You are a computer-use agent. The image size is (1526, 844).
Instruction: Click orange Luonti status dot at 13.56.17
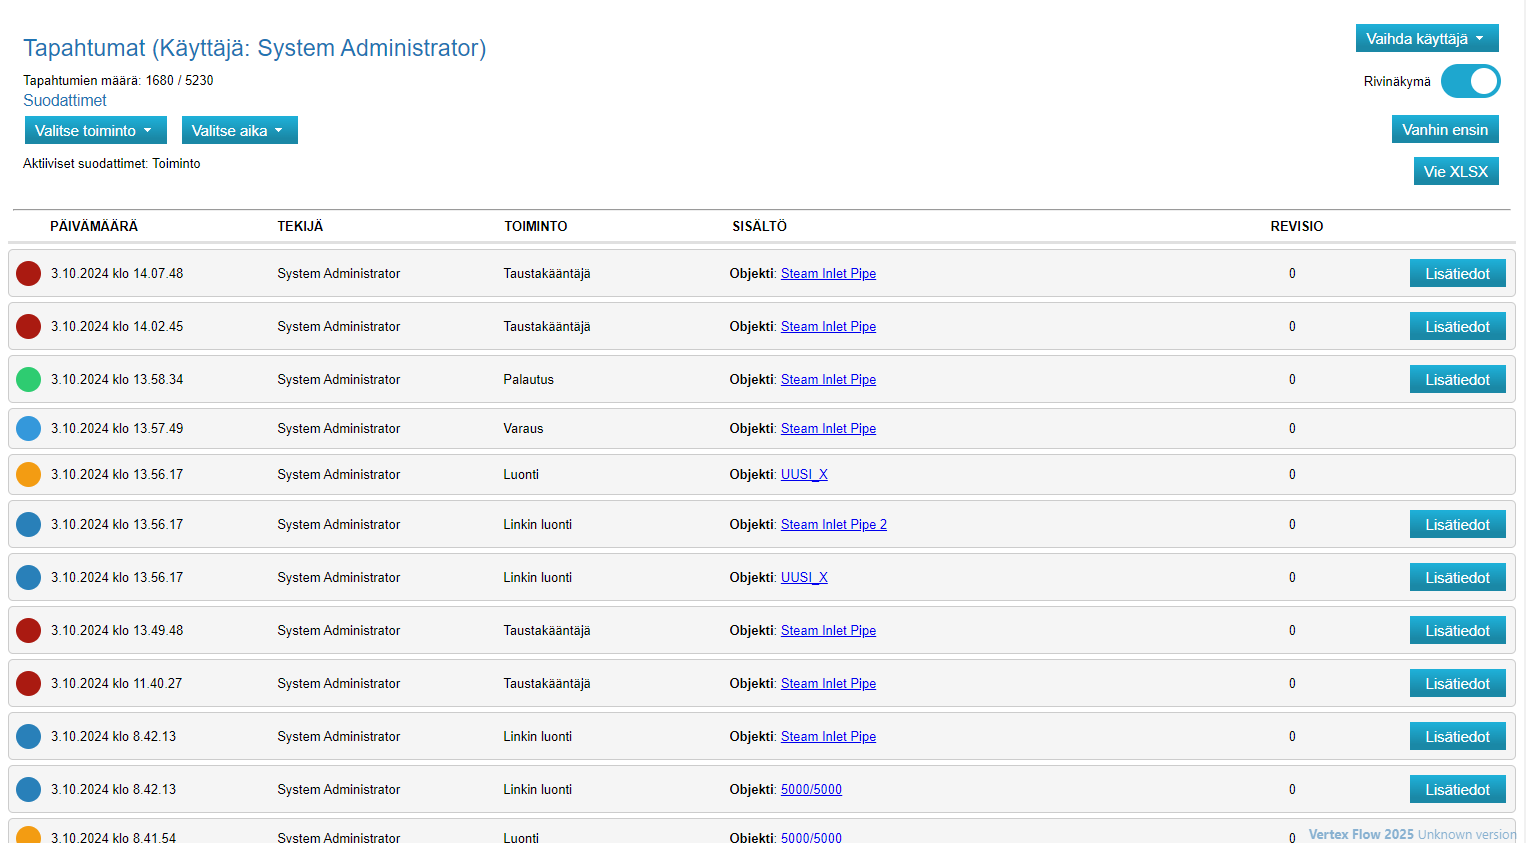(x=29, y=474)
